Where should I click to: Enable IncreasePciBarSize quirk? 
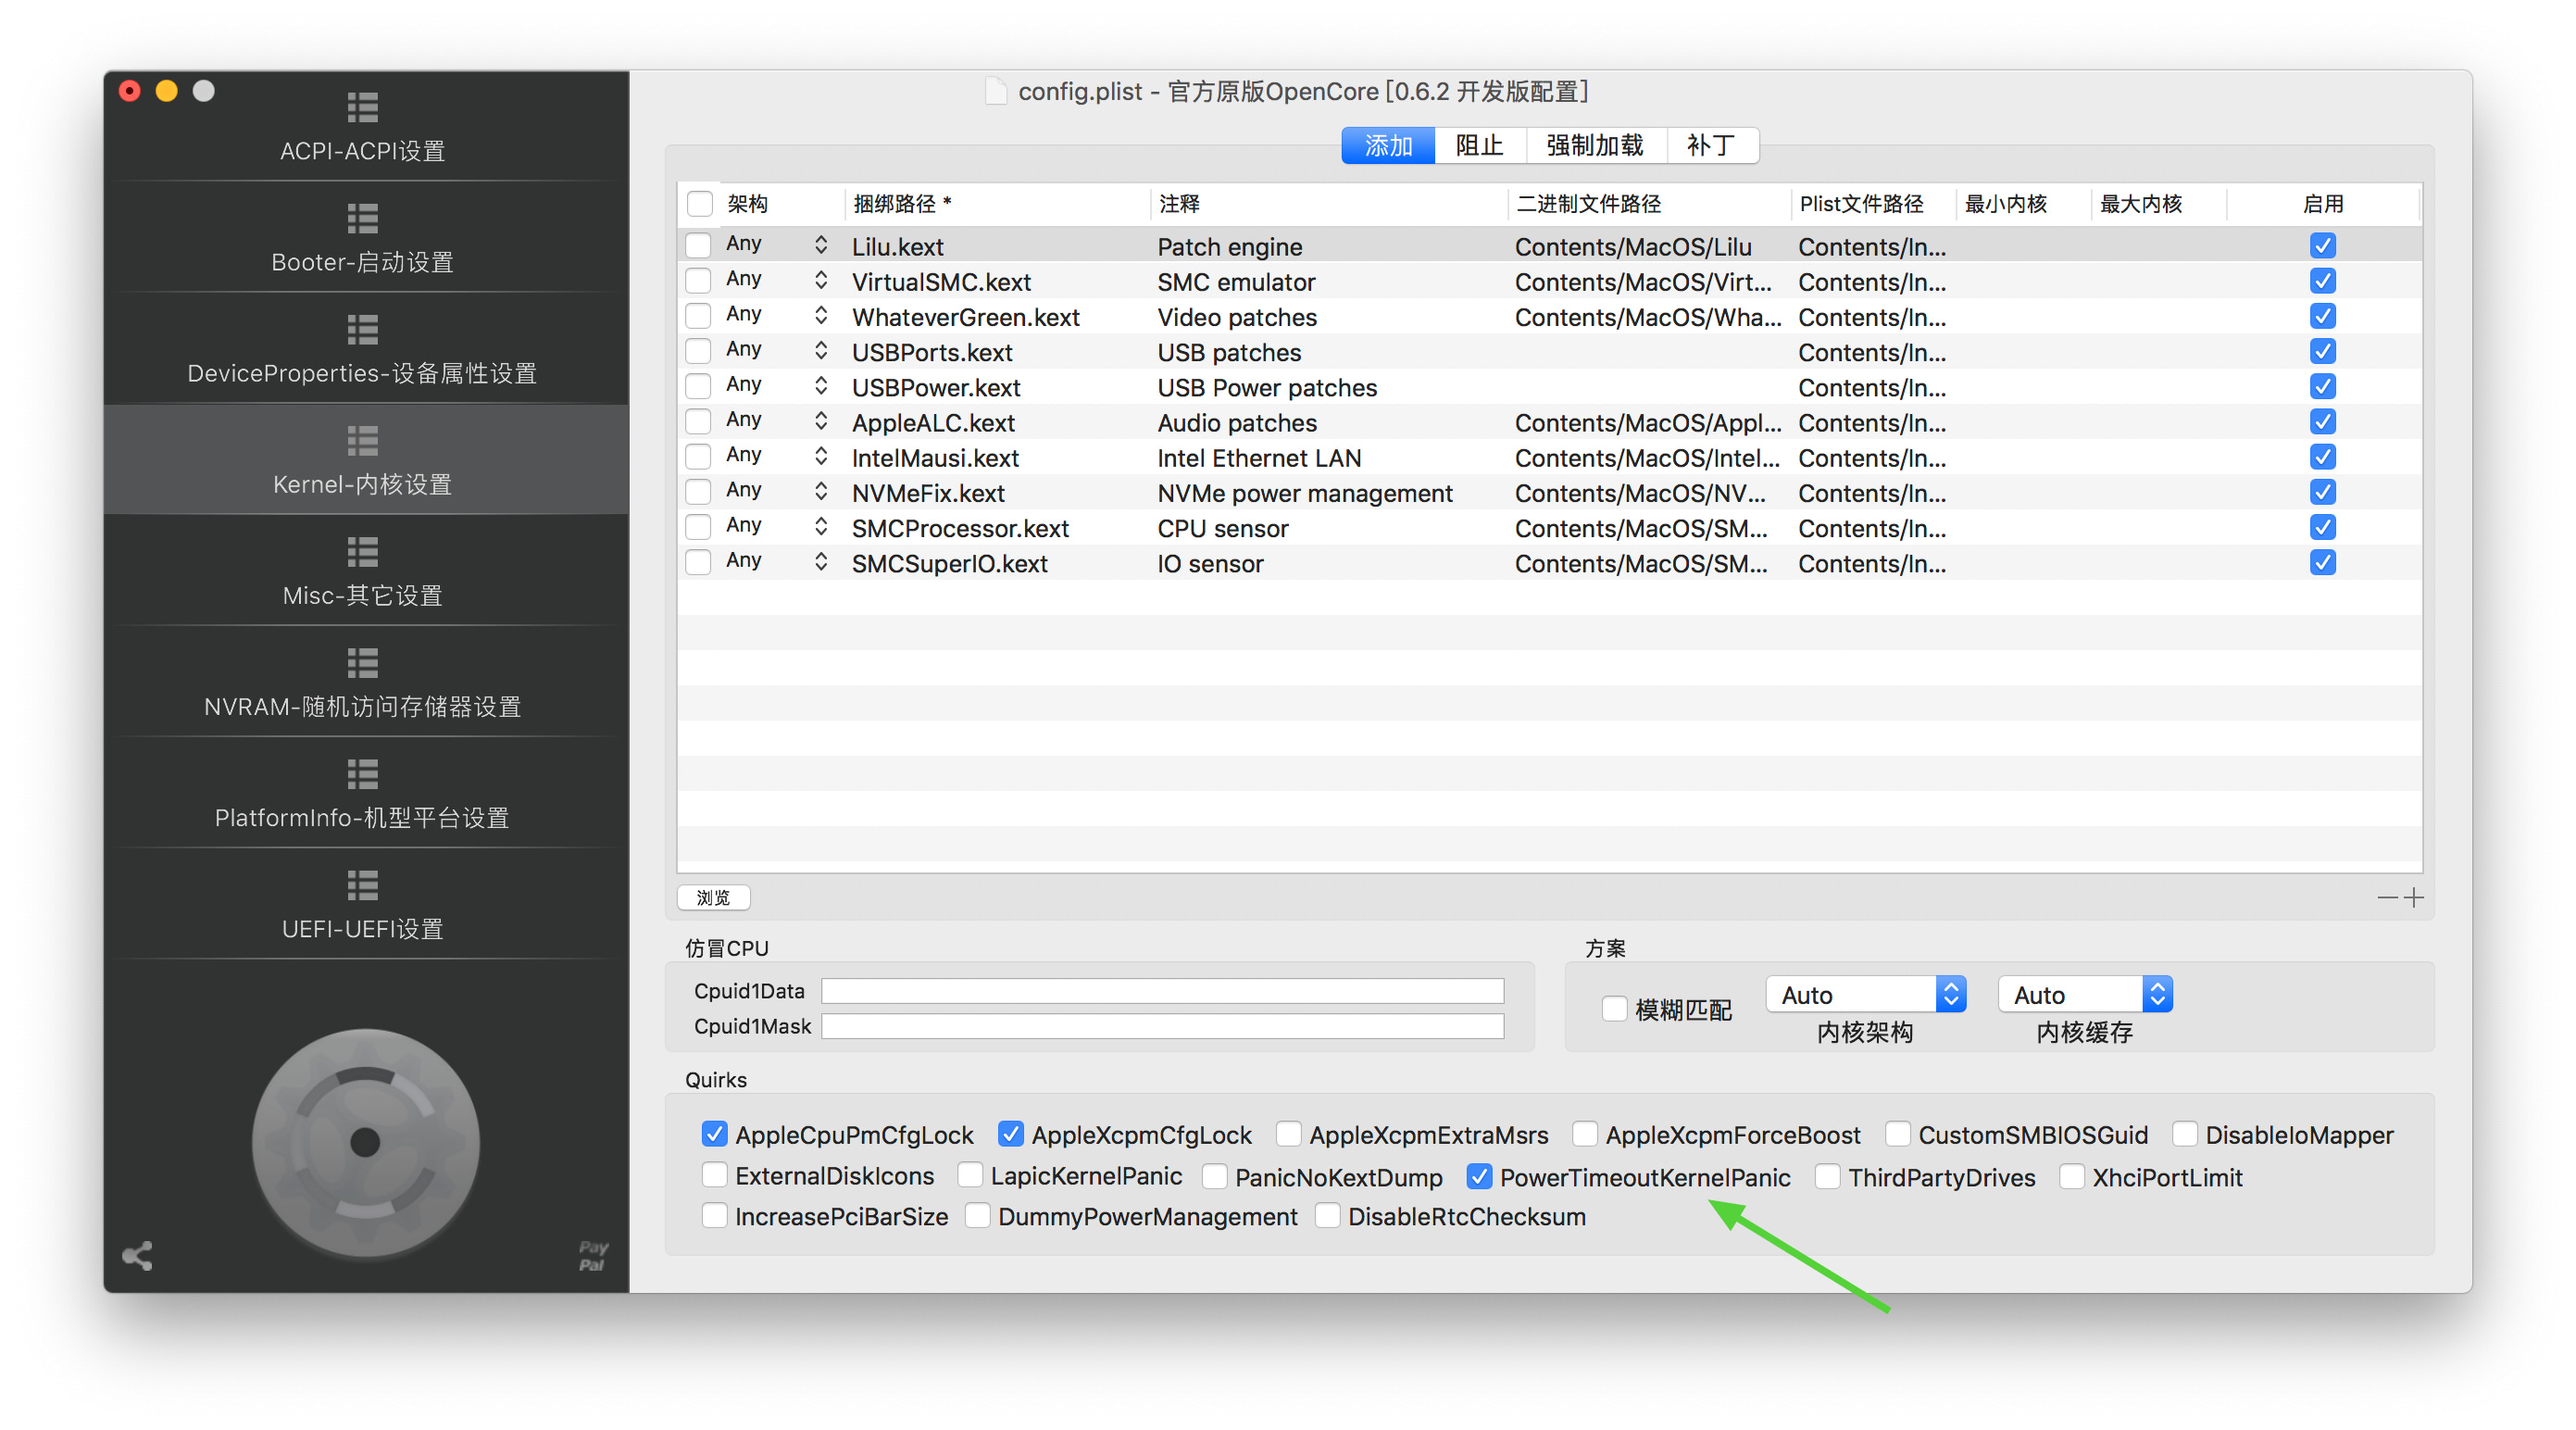(x=714, y=1216)
